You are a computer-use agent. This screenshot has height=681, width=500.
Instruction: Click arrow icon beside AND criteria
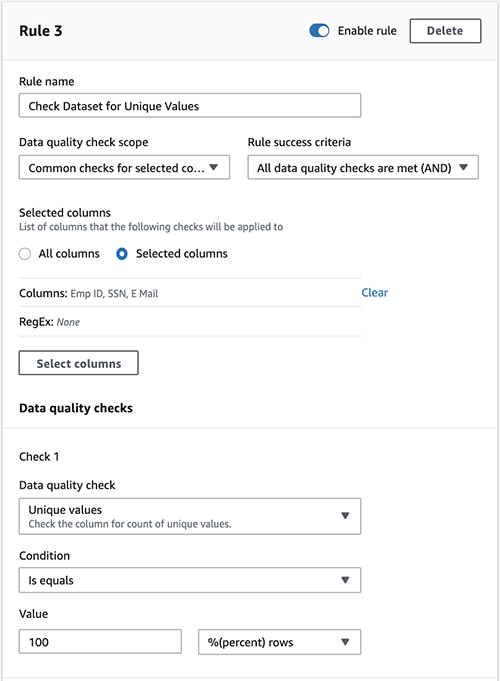(464, 167)
